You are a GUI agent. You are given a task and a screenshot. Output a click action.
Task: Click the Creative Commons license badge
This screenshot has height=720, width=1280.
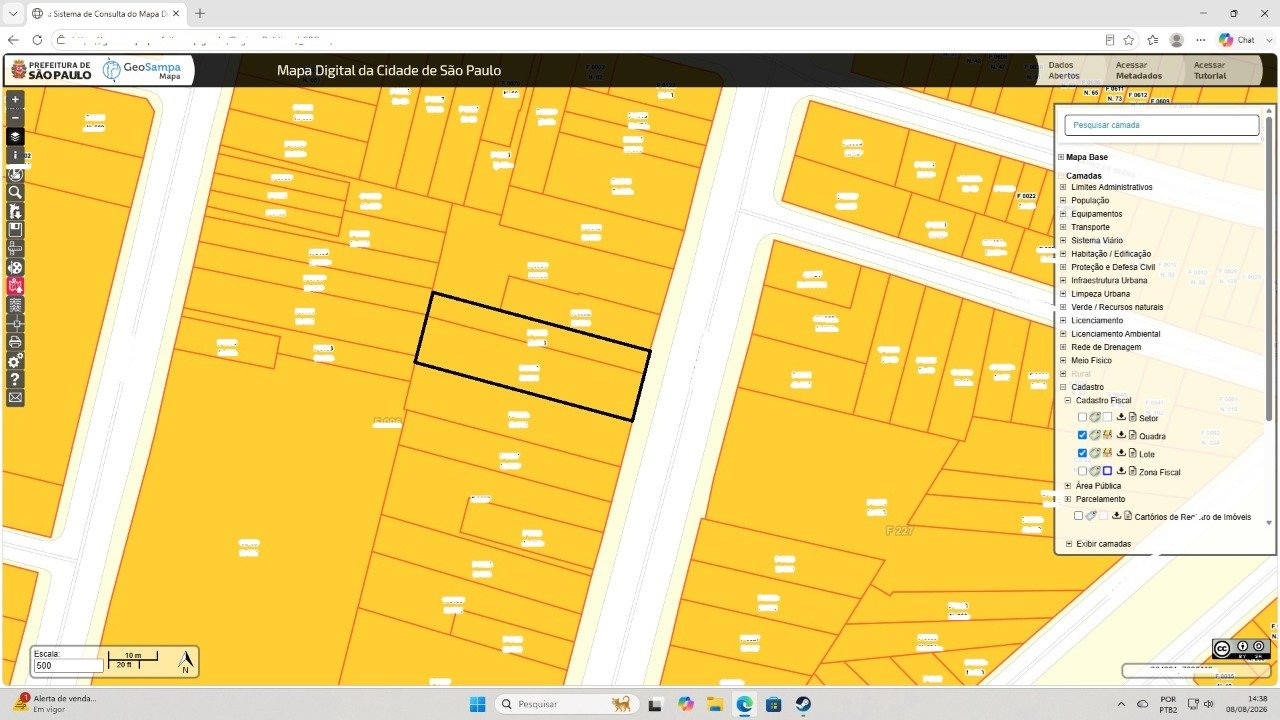[1241, 647]
